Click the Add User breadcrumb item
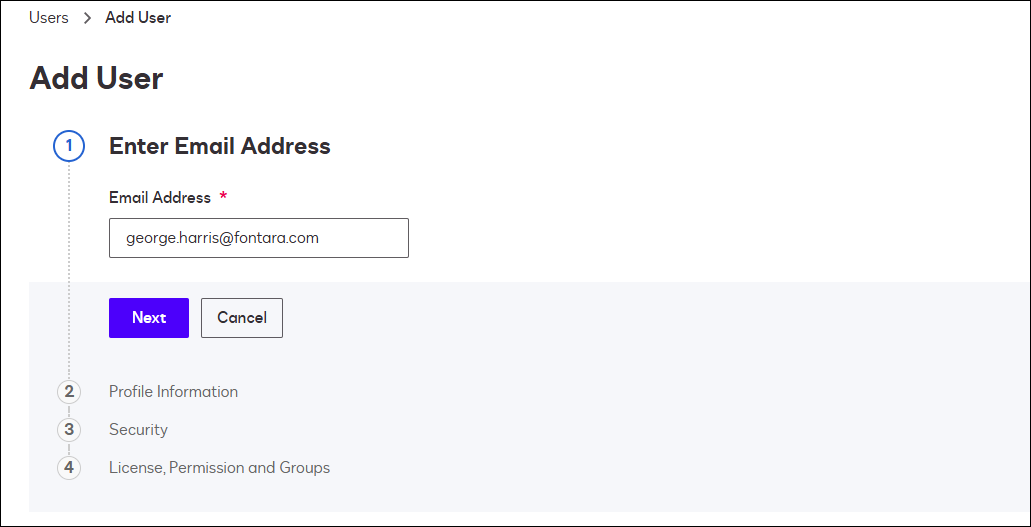The image size is (1031, 527). [x=138, y=18]
